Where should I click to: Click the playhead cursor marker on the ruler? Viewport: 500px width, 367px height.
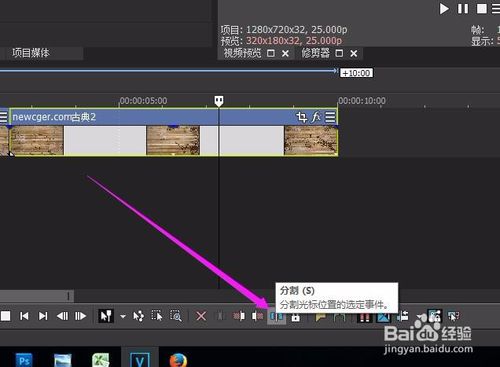[219, 101]
